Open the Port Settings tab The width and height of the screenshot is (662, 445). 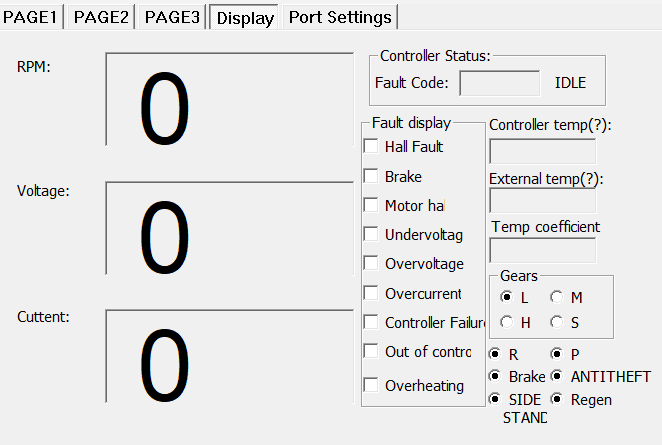pos(341,17)
